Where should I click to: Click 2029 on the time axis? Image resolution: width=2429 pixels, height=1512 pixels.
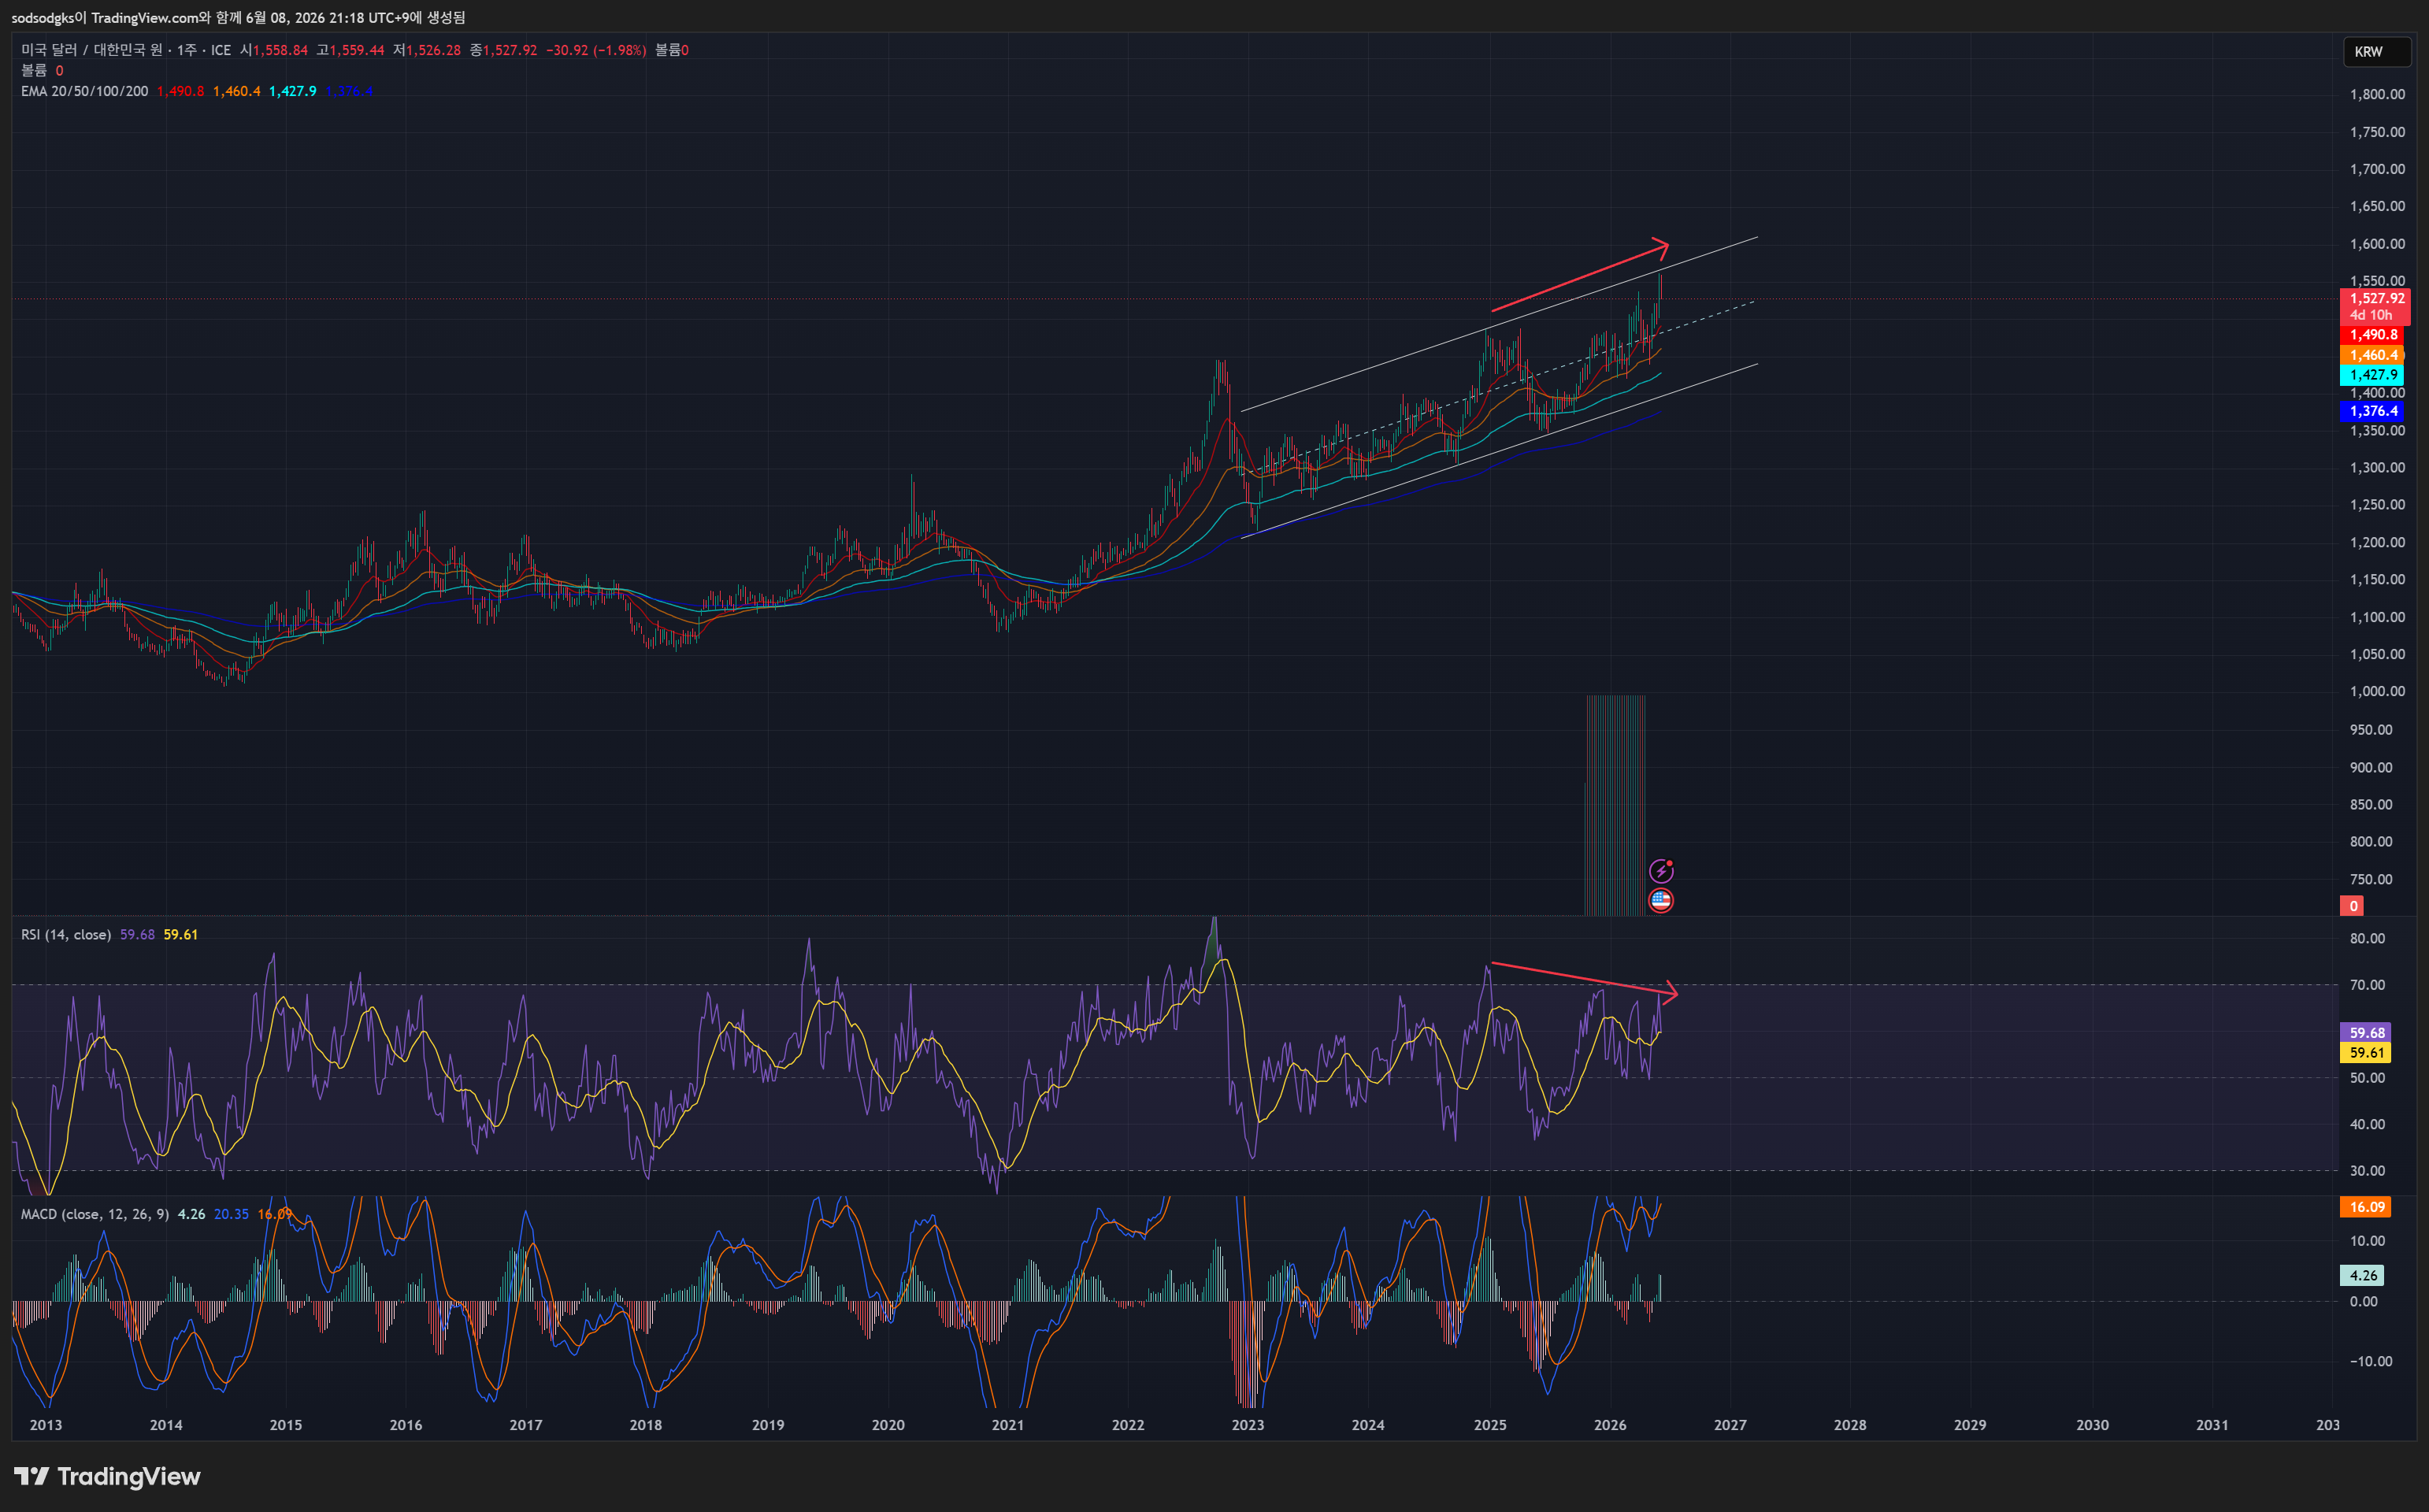point(1970,1425)
